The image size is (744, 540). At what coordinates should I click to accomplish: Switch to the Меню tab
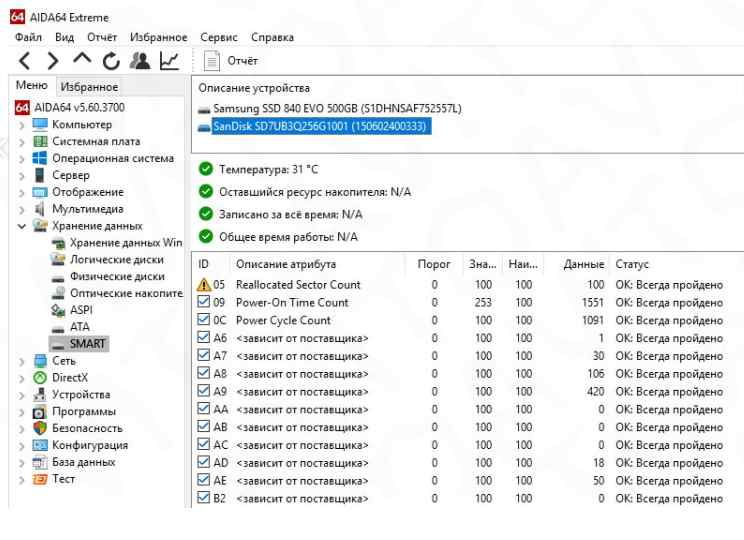[32, 85]
